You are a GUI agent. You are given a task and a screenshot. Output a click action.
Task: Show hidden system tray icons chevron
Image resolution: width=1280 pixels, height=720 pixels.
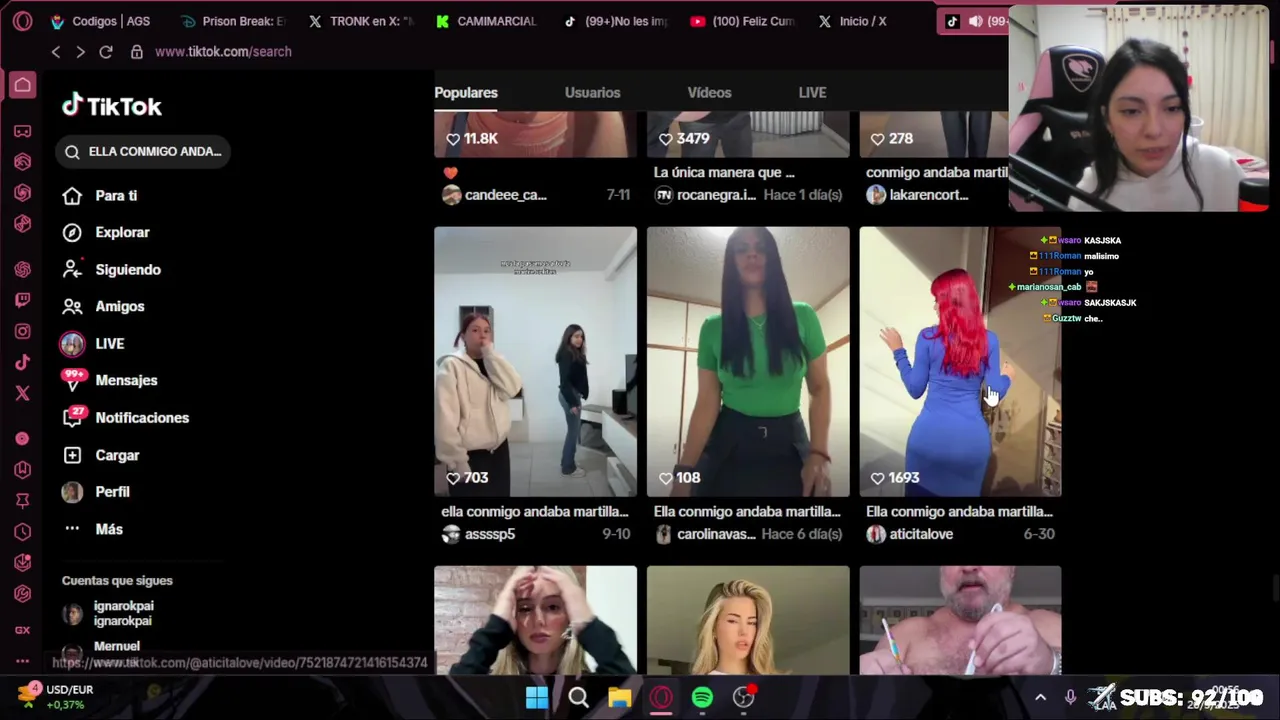1040,697
